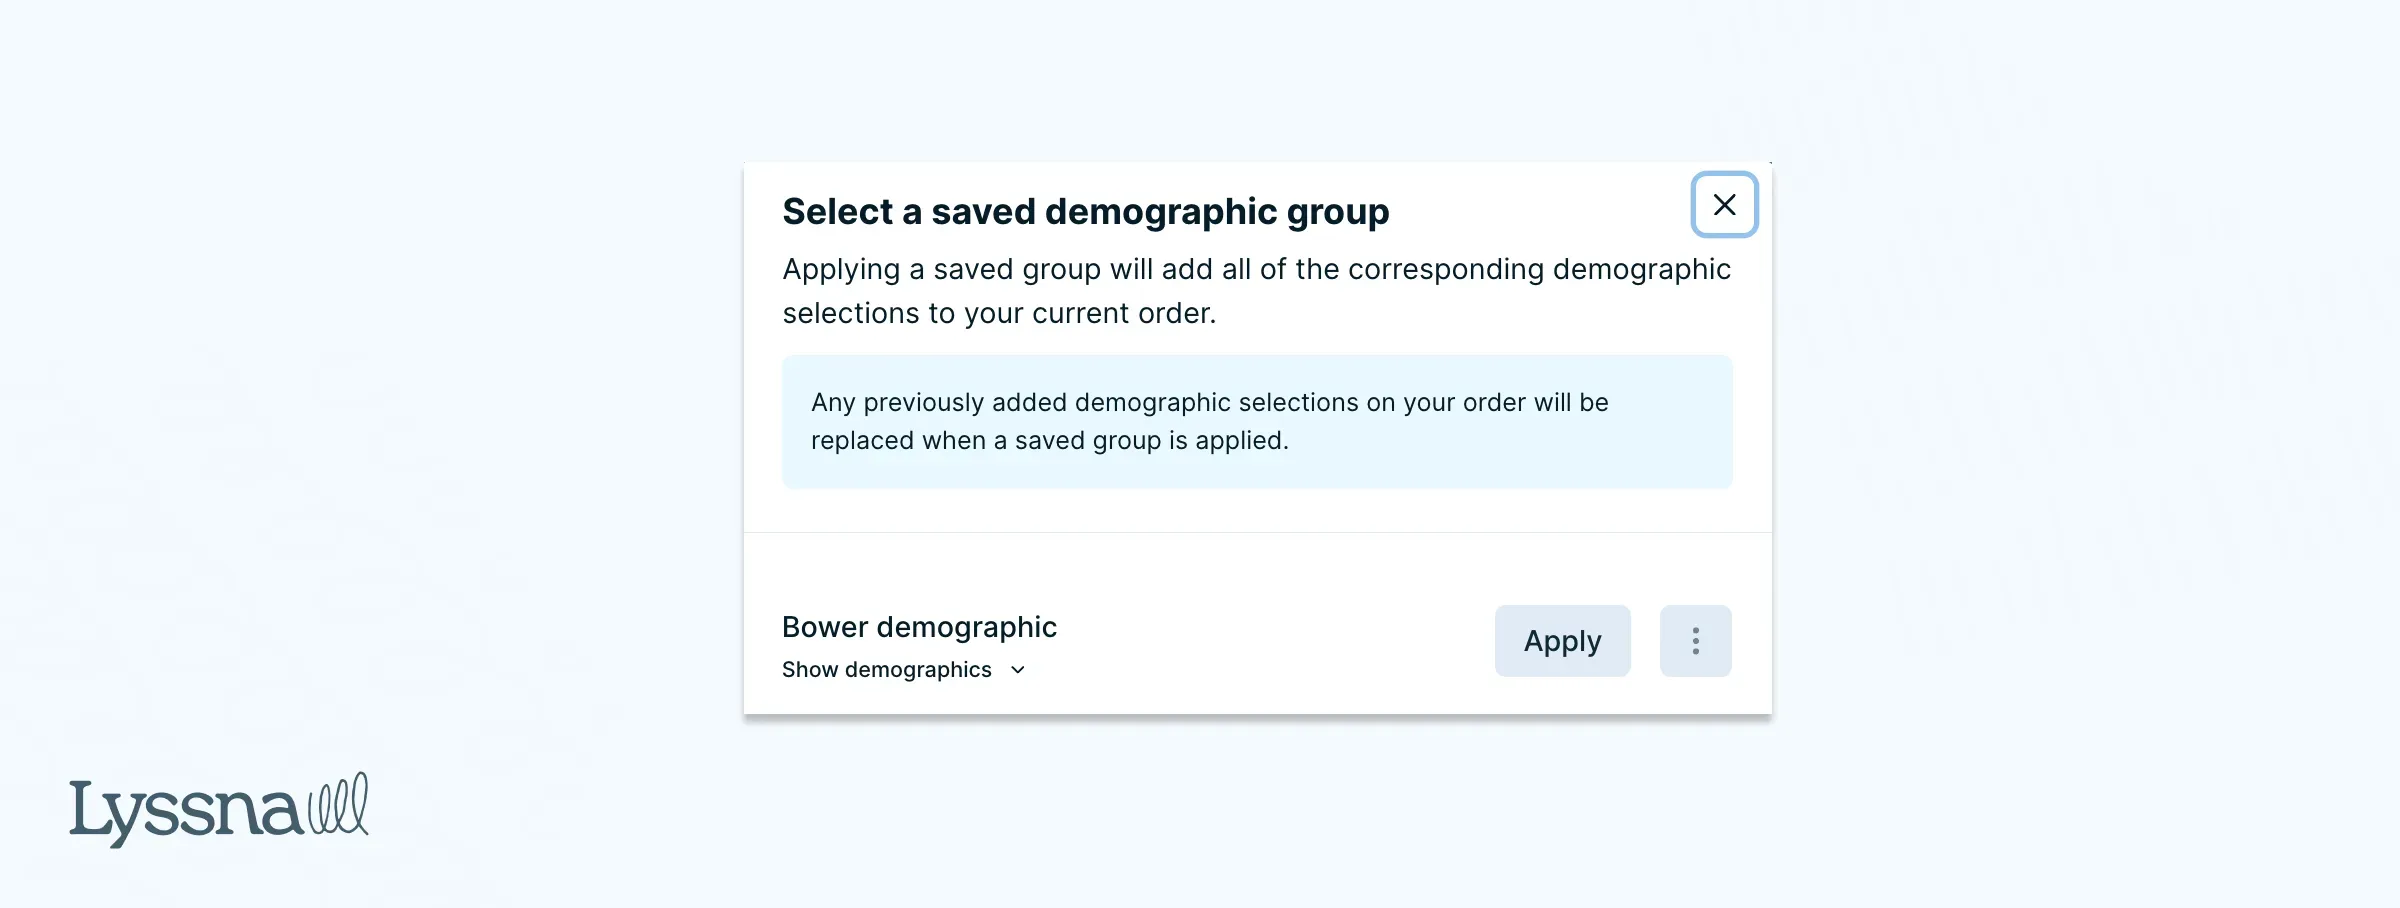Select the Apply action for the saved group
2400x908 pixels.
pyautogui.click(x=1562, y=641)
